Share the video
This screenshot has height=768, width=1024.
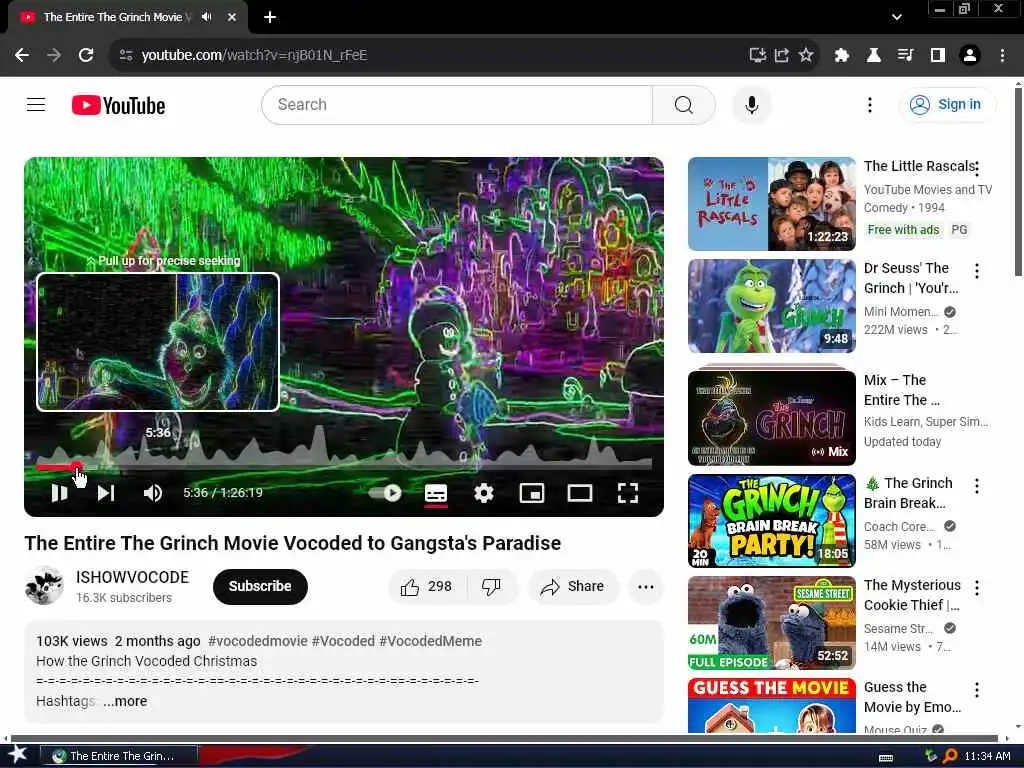pyautogui.click(x=572, y=586)
